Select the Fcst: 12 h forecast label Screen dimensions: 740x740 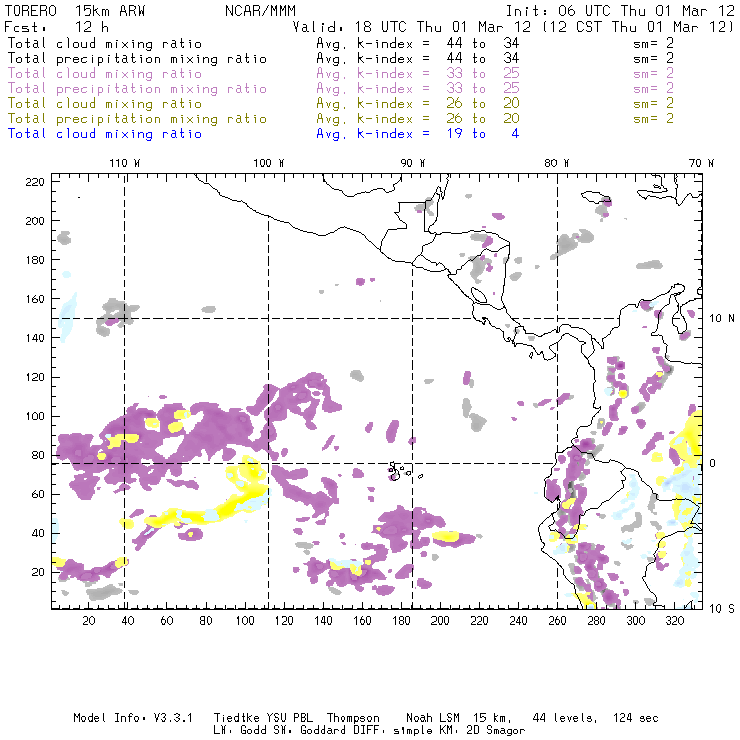(x=57, y=27)
